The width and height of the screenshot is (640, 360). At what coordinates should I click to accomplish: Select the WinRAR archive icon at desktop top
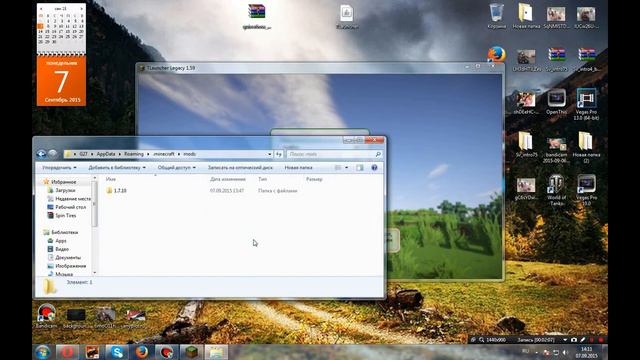click(256, 17)
